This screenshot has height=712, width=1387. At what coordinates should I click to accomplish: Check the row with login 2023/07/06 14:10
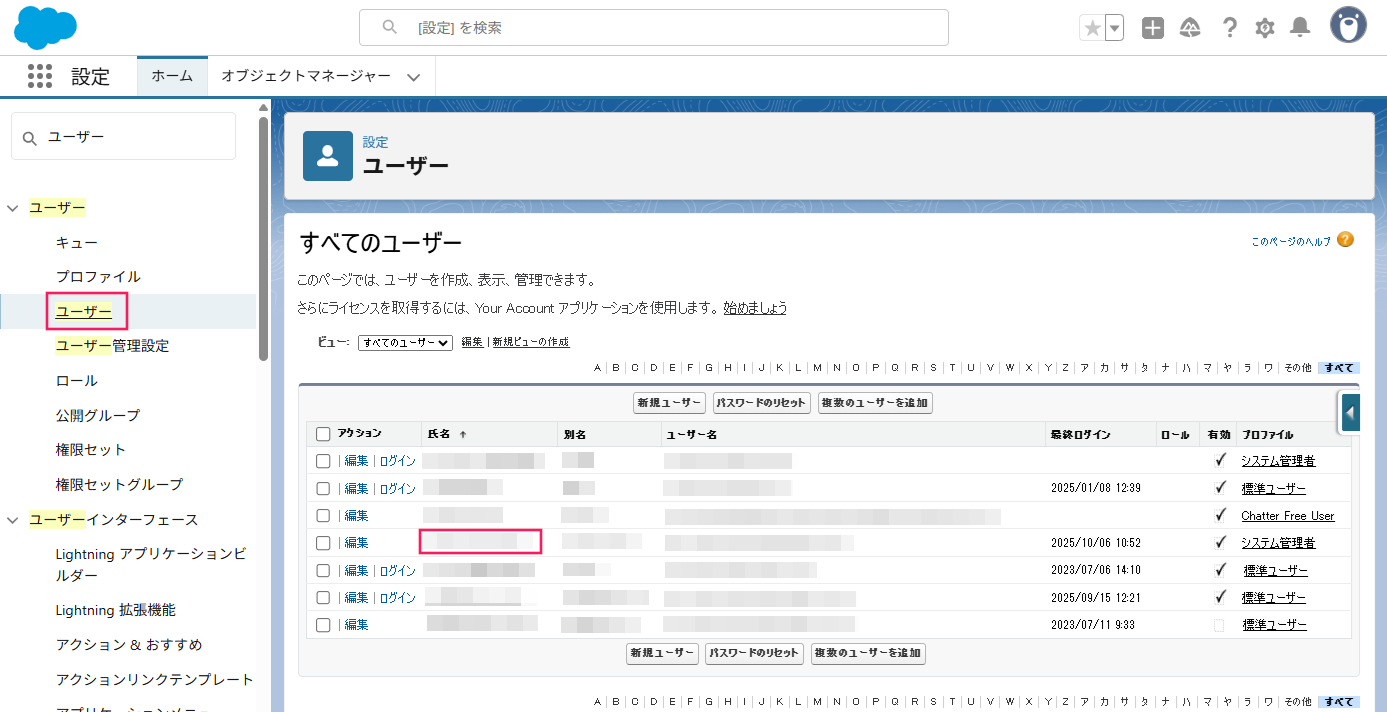(323, 570)
